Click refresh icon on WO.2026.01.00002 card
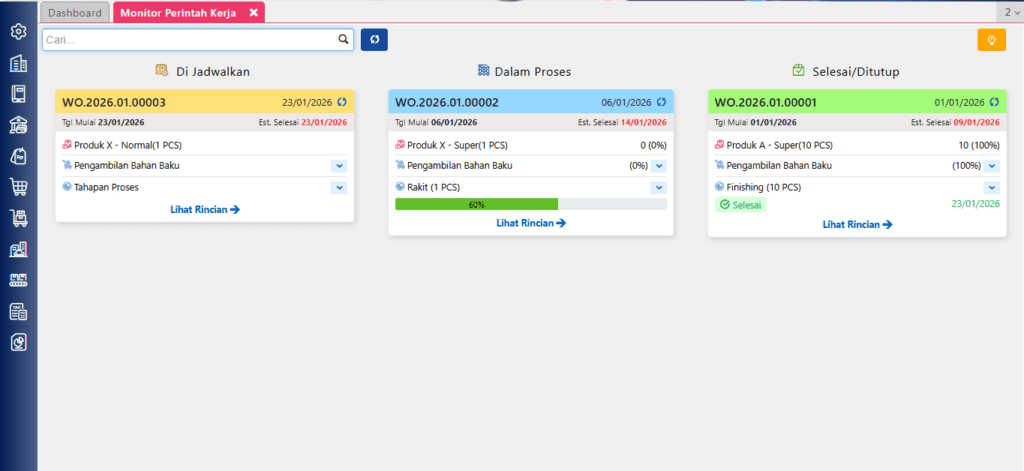The image size is (1024, 471). pos(661,102)
